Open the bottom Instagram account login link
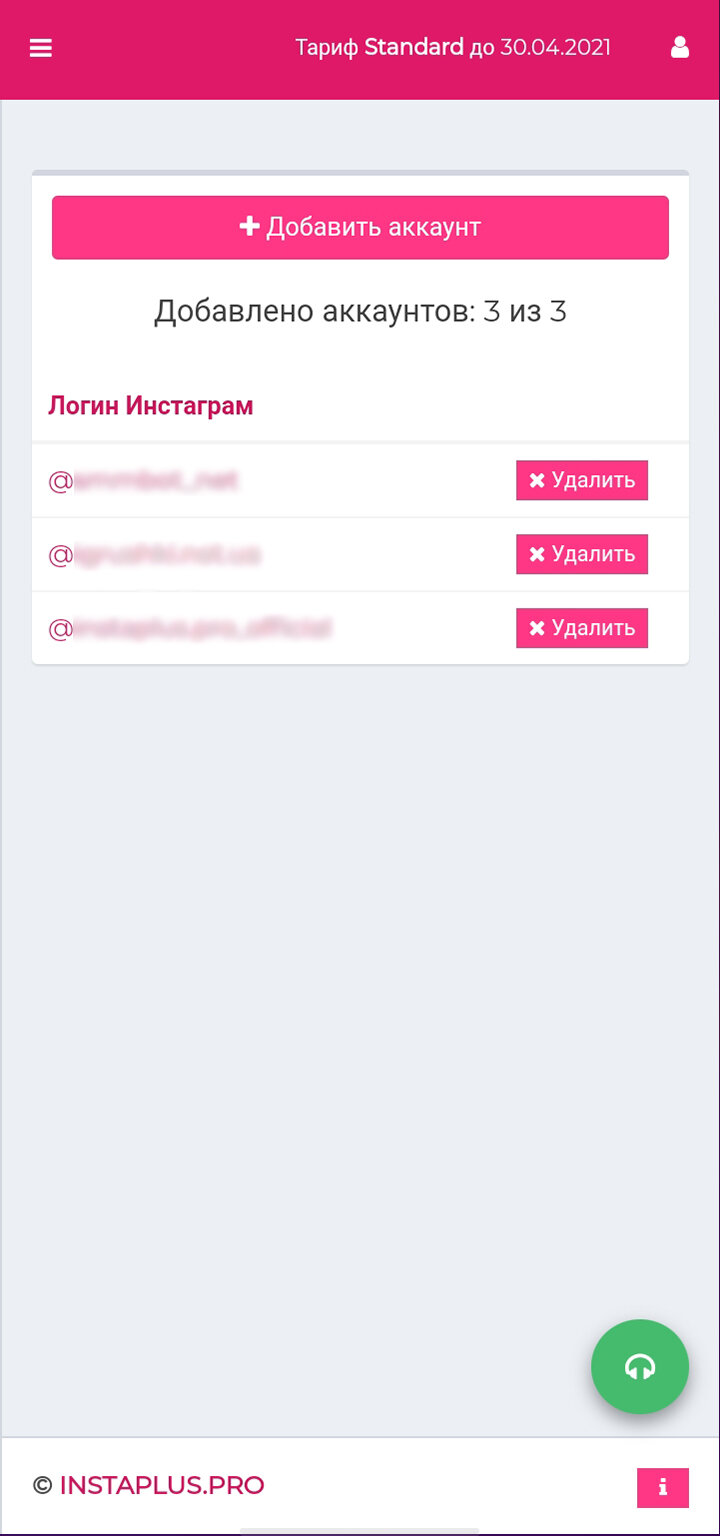The image size is (720, 1536). [x=190, y=629]
